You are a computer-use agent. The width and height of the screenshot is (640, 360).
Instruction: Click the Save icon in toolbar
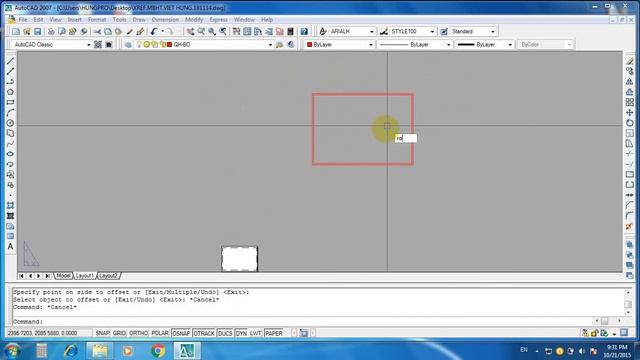pyautogui.click(x=38, y=31)
